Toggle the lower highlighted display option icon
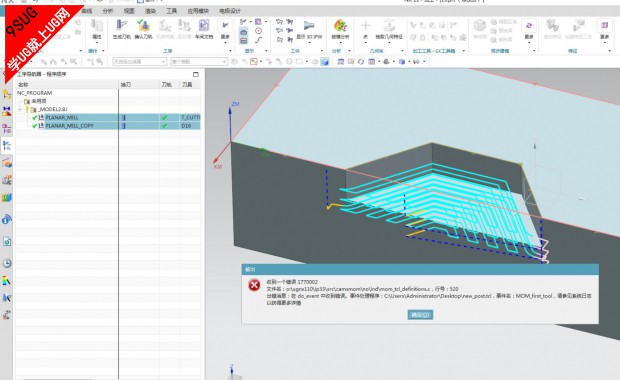 click(x=244, y=40)
